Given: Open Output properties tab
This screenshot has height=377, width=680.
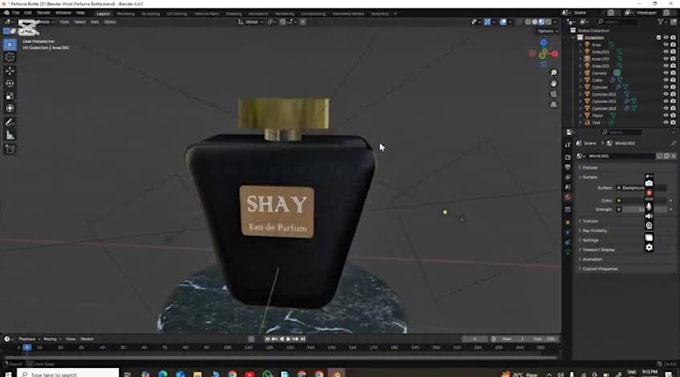Looking at the screenshot, I should [x=568, y=167].
